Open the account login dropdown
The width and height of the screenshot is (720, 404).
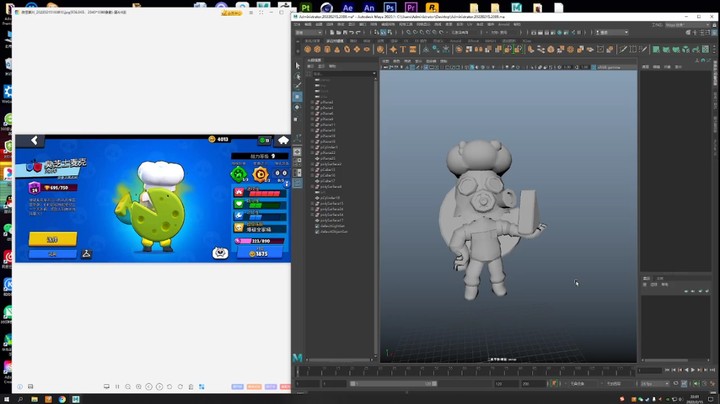[x=612, y=32]
